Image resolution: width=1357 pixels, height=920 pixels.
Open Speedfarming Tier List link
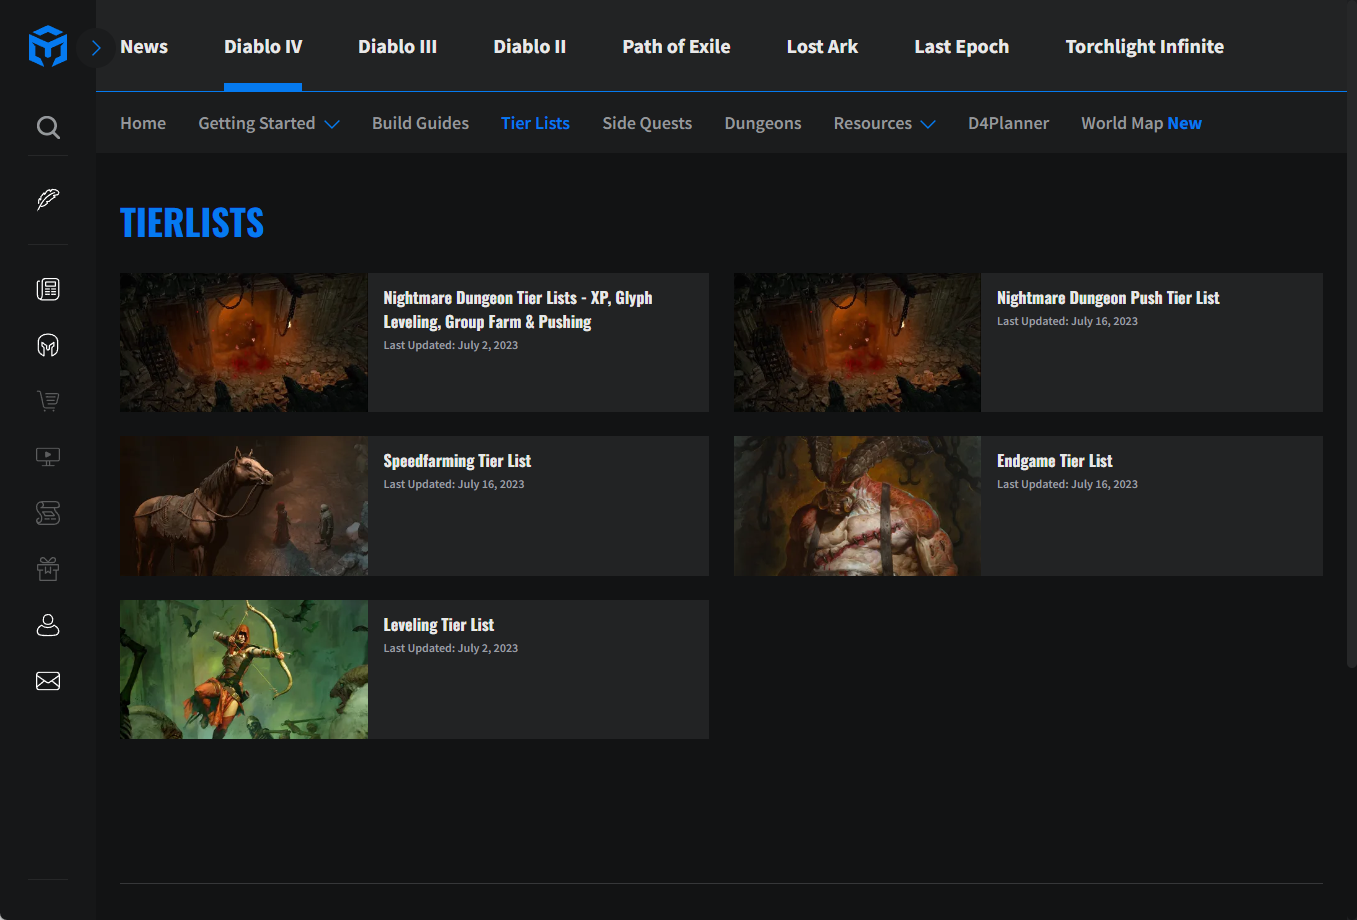457,461
